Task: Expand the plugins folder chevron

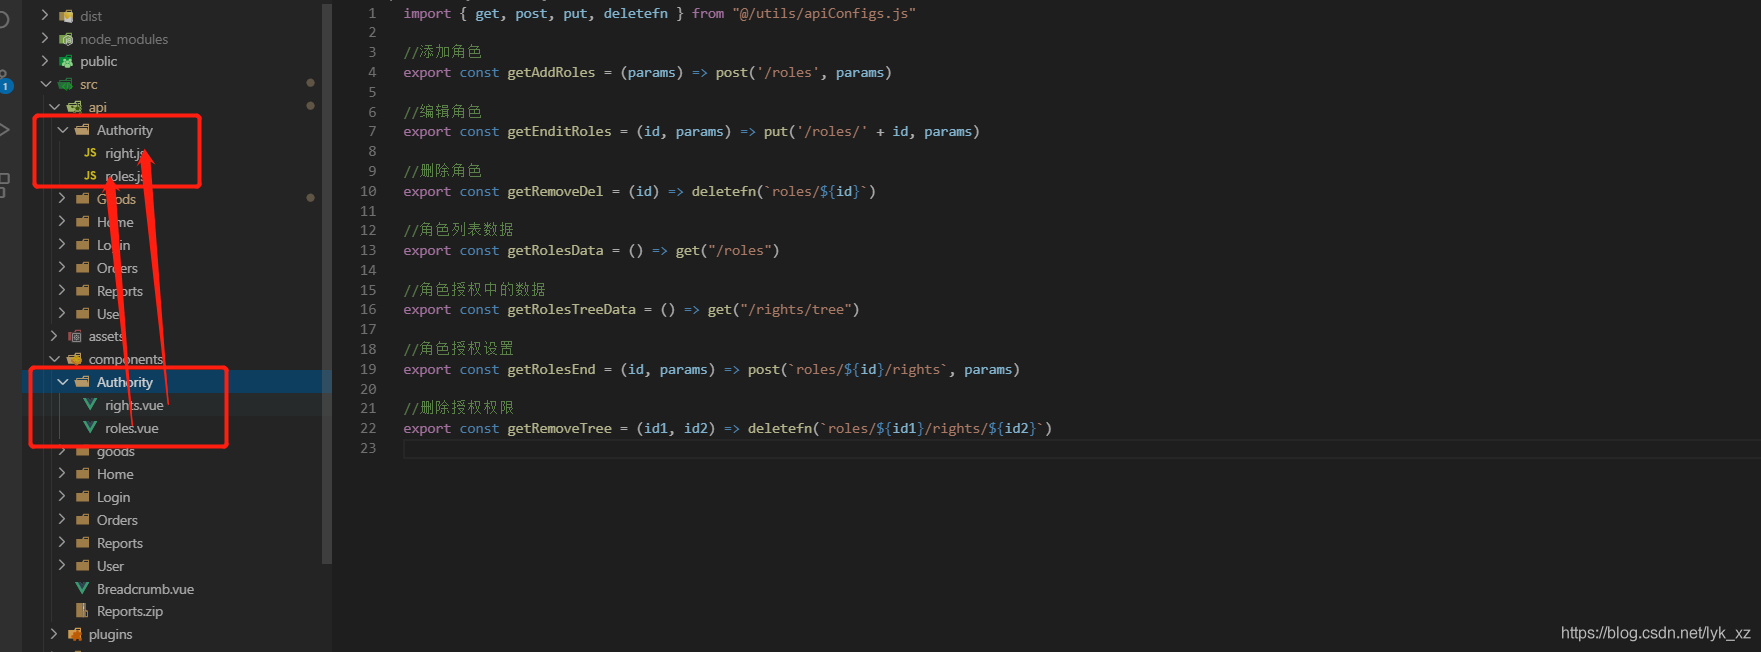Action: tap(54, 634)
